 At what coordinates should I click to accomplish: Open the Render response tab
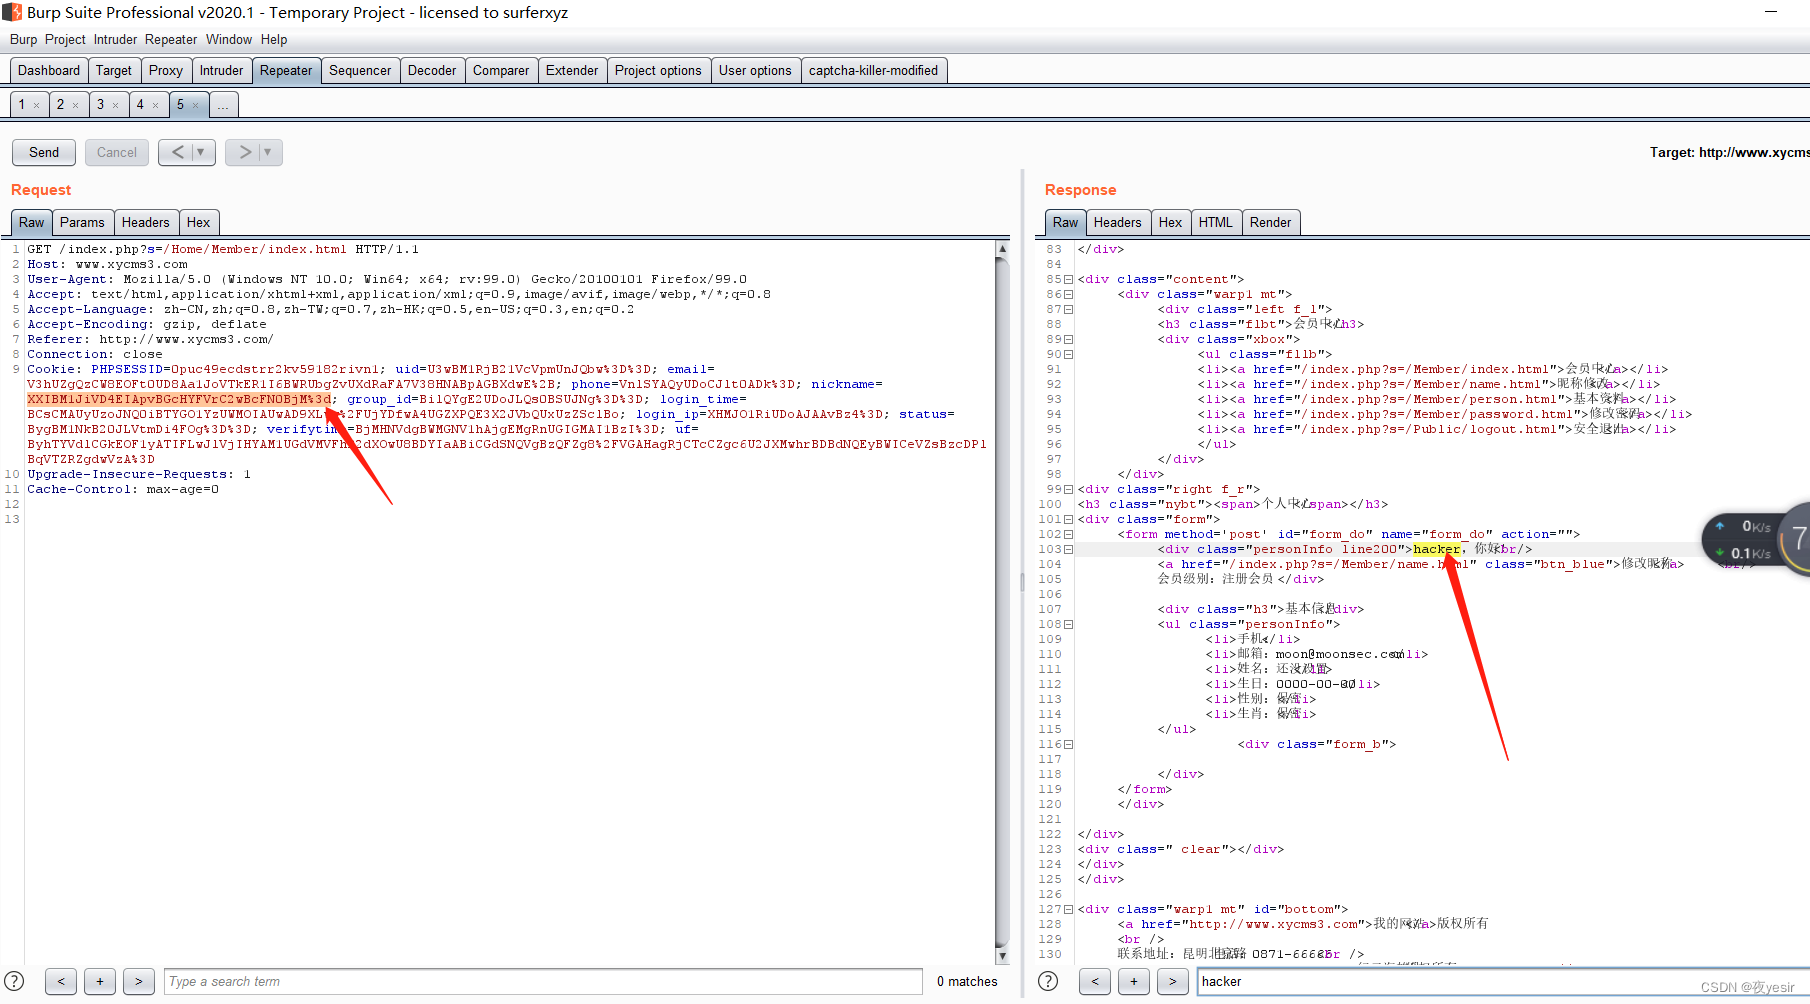point(1270,222)
